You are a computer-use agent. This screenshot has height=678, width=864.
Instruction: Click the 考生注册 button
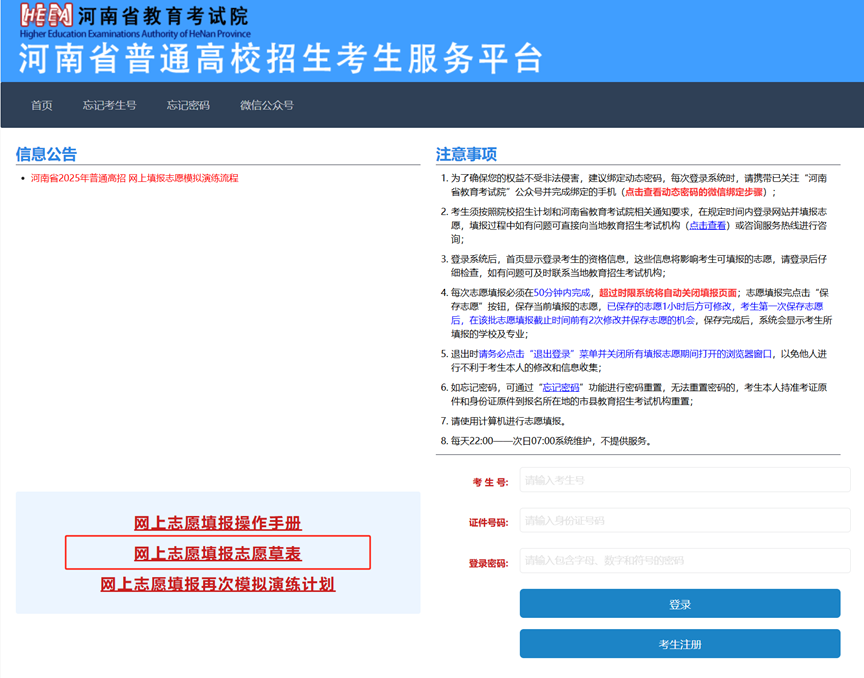click(x=679, y=644)
